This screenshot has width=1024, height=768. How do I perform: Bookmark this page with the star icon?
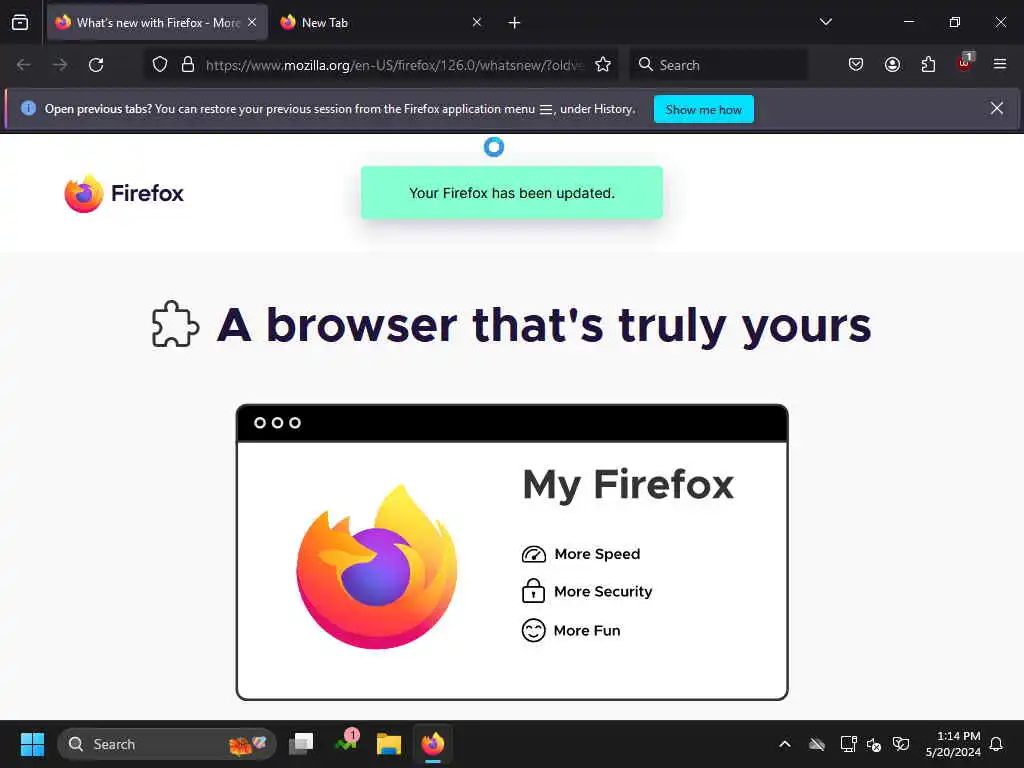coord(603,65)
